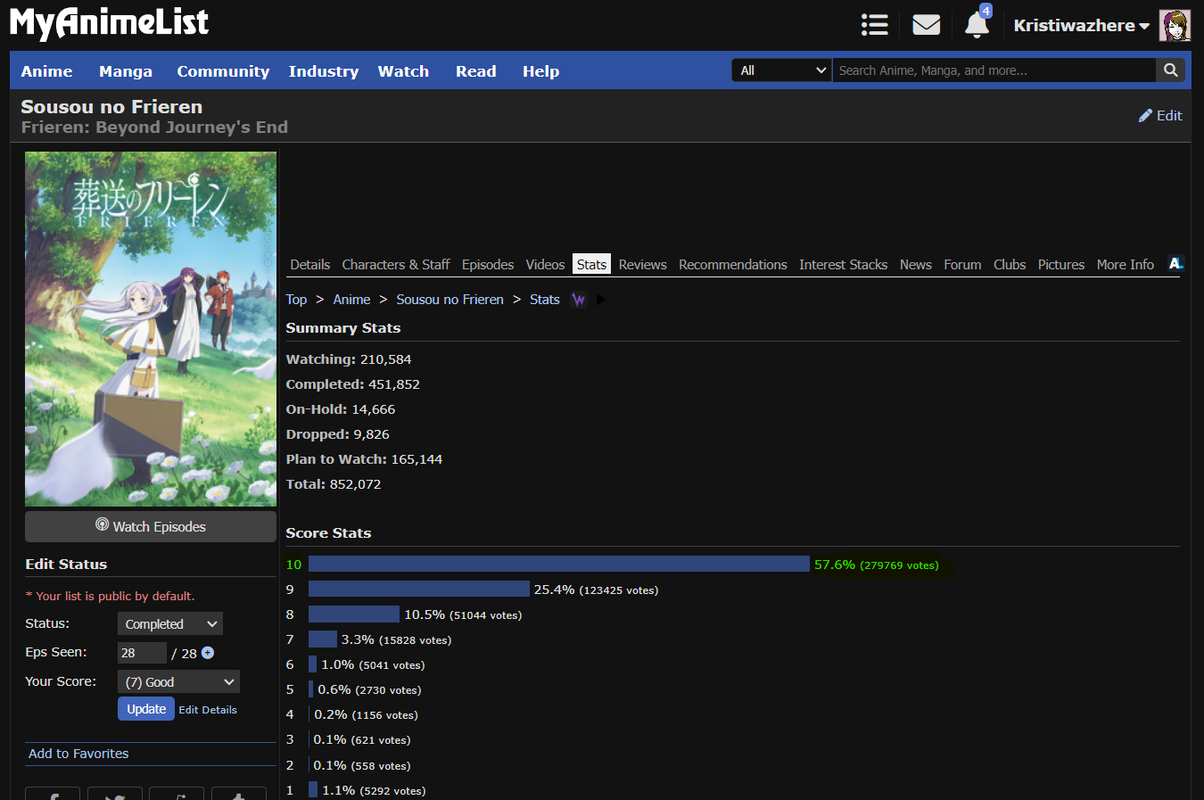Open the Status dropdown set to Completed
1204x800 pixels.
pyautogui.click(x=170, y=624)
